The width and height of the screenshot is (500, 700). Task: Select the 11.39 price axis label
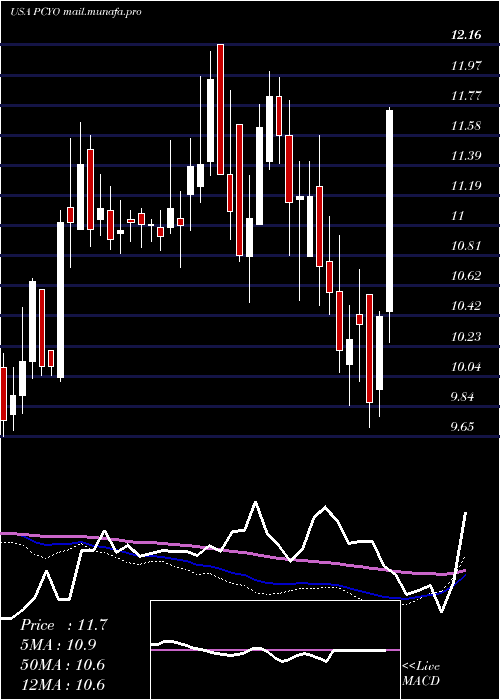(x=466, y=156)
